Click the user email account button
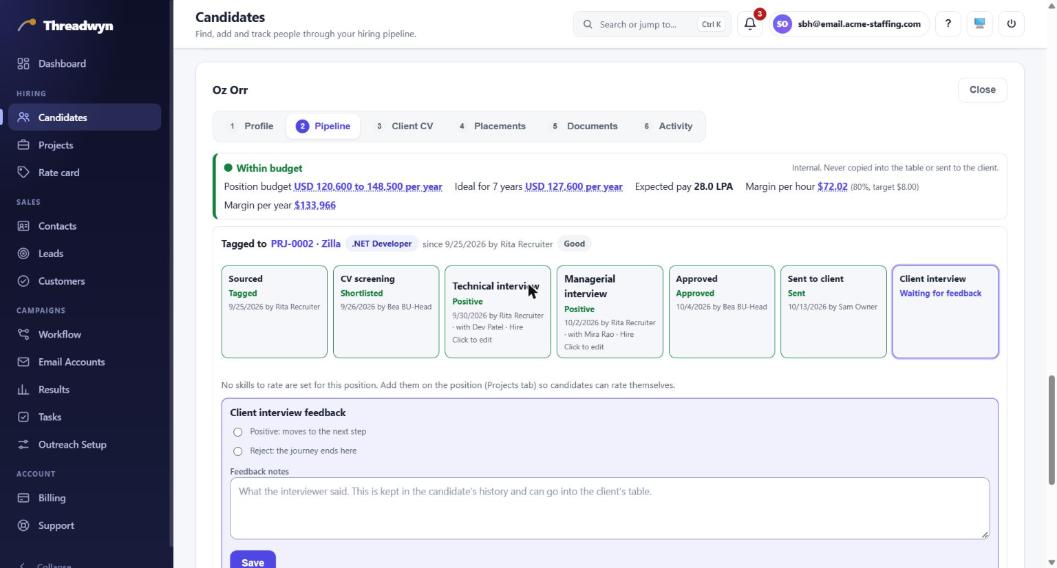The image size is (1057, 568). pyautogui.click(x=851, y=24)
